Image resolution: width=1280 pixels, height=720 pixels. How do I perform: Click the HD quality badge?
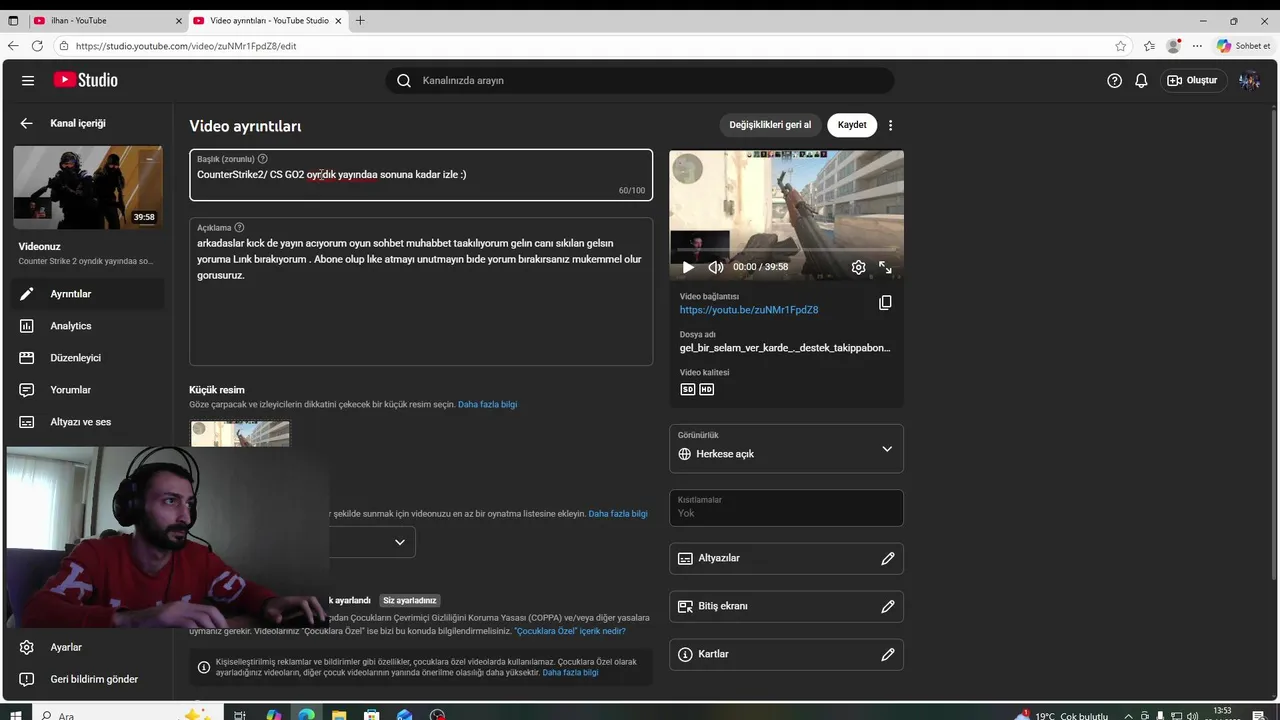tap(707, 389)
